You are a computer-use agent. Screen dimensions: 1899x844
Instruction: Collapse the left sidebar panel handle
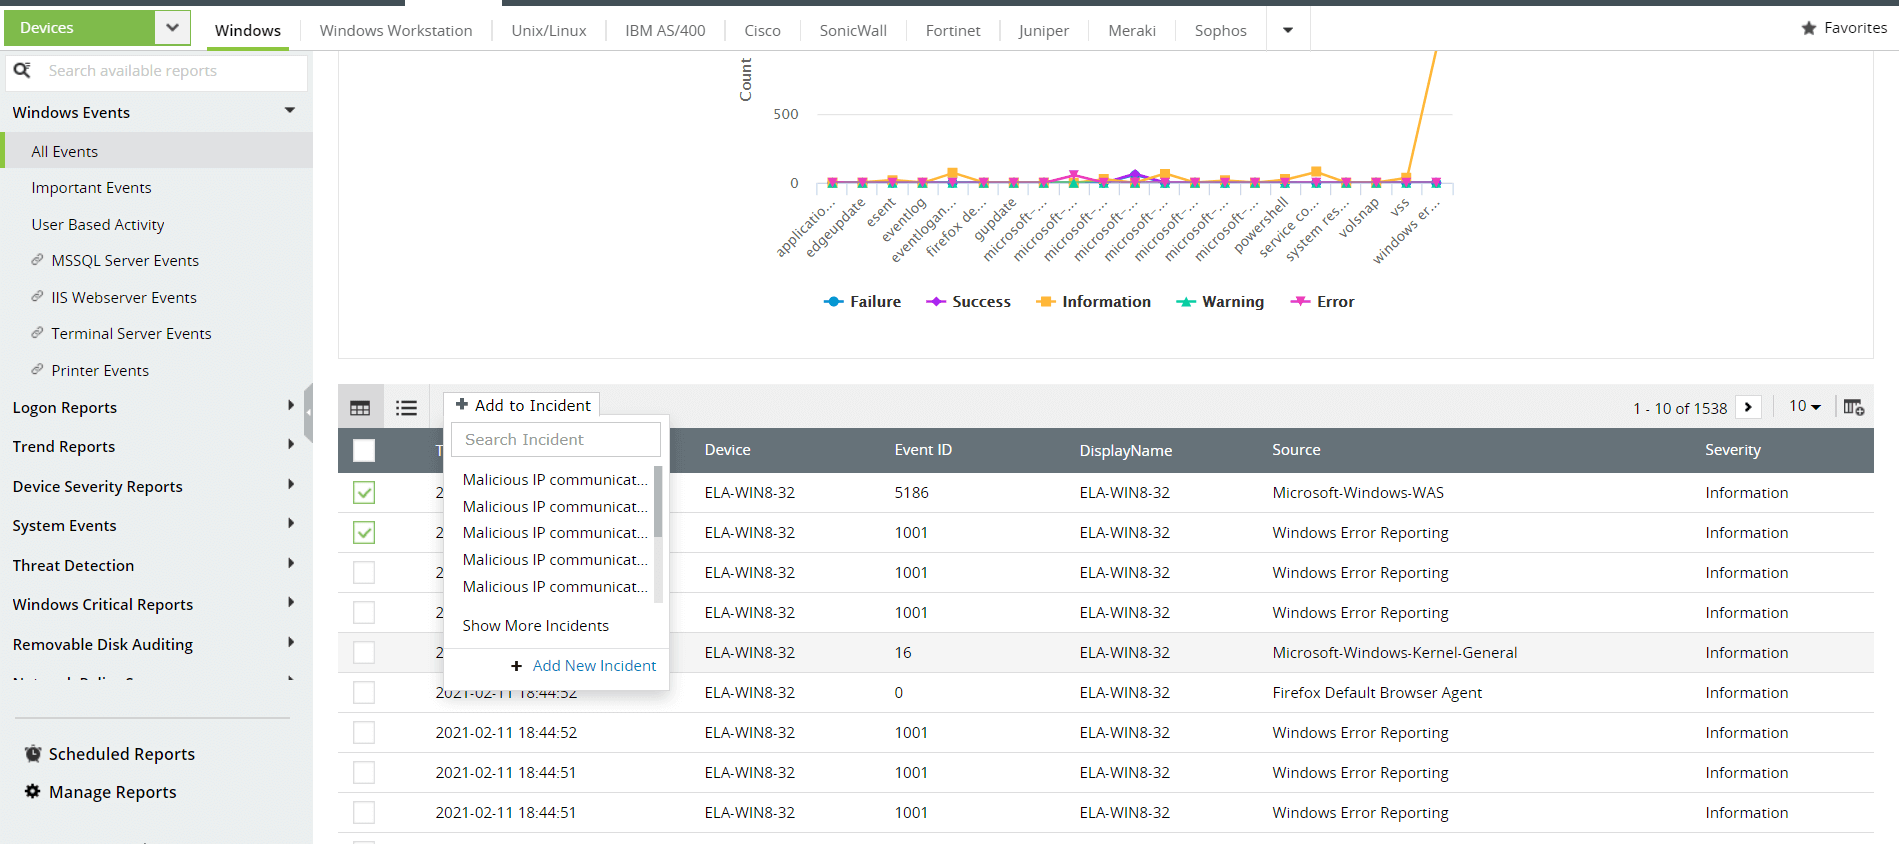(308, 412)
